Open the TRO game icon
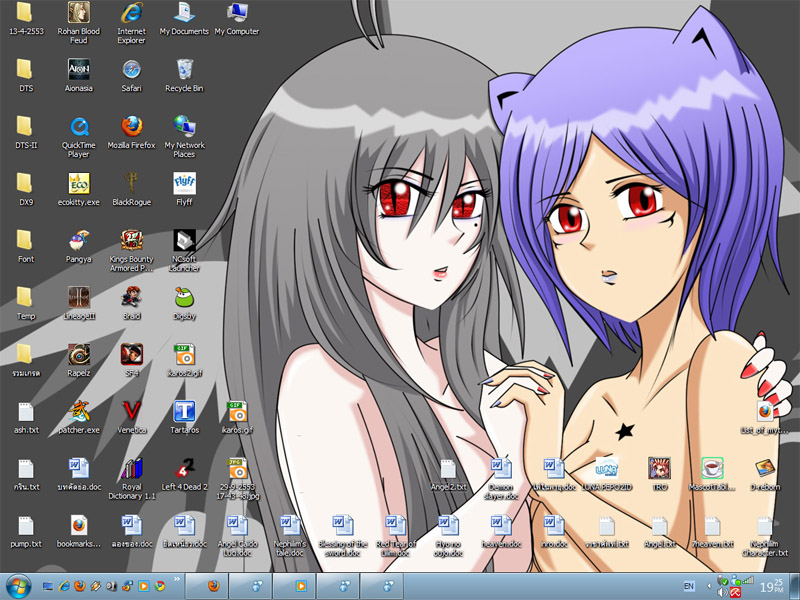The image size is (800, 600). 659,474
